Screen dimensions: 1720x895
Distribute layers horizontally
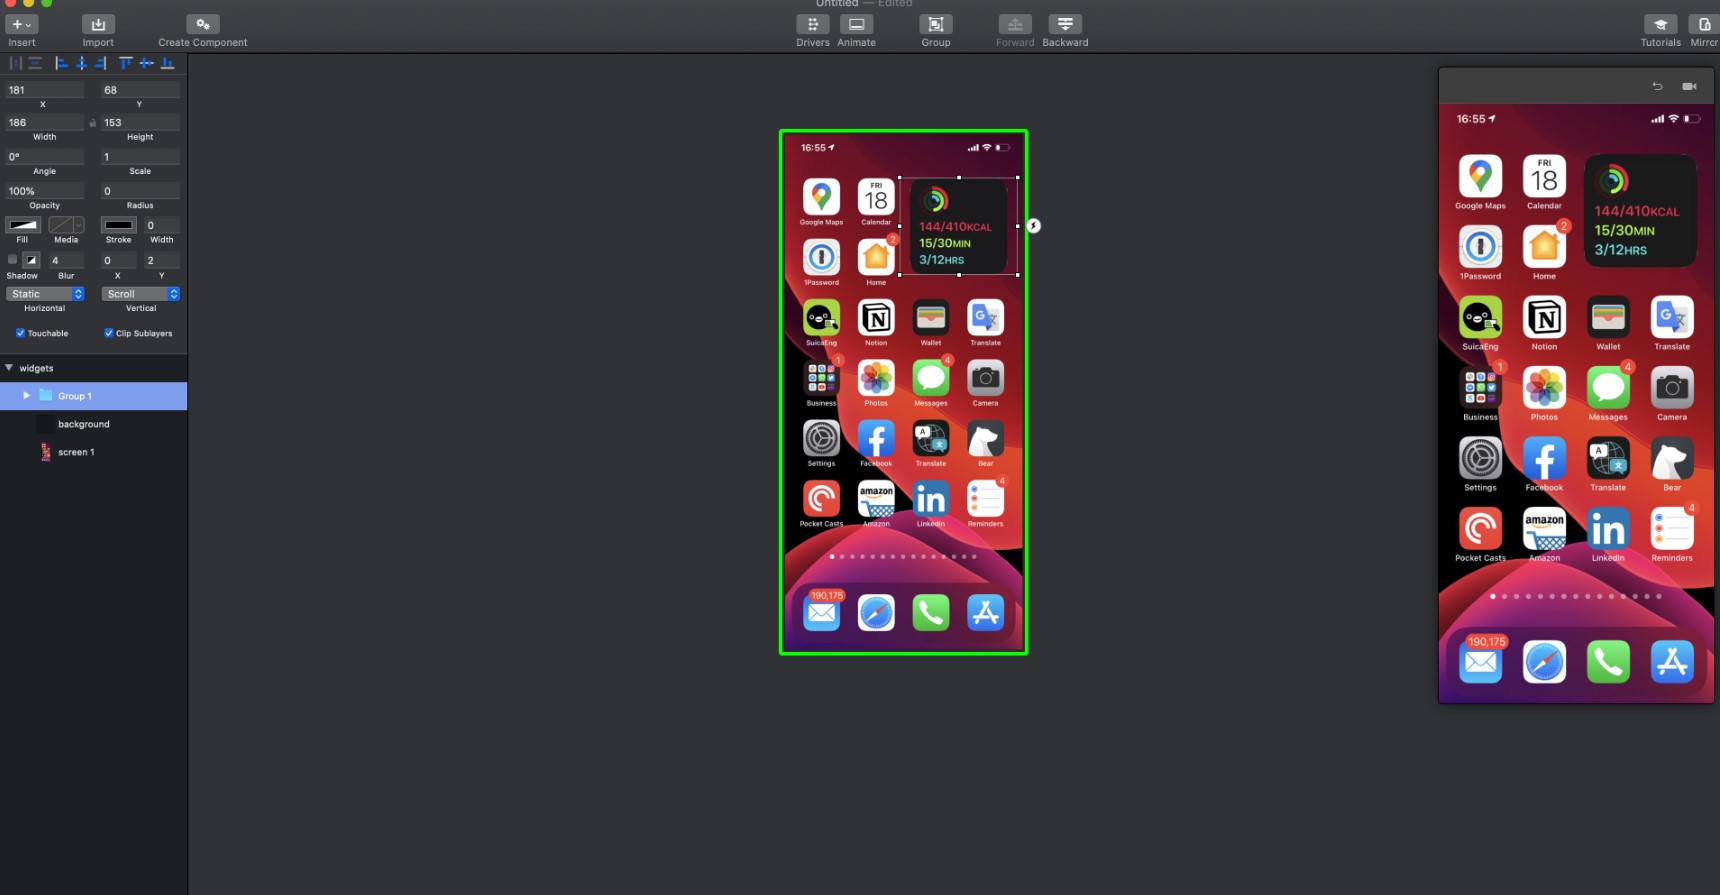(16, 63)
